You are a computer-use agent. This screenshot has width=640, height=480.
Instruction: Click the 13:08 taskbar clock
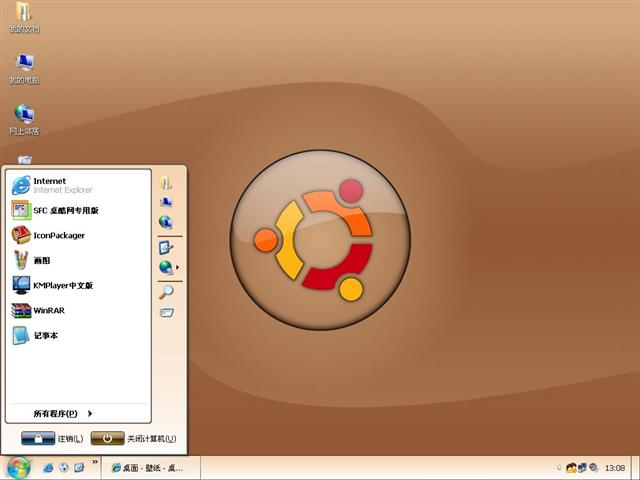coord(615,468)
